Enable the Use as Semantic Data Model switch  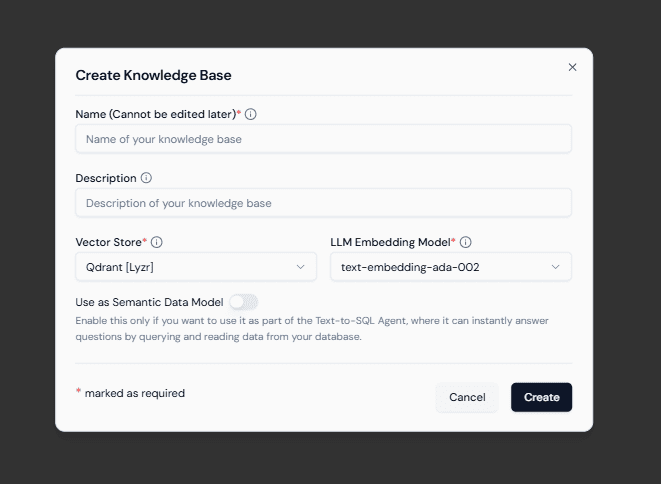tap(244, 302)
